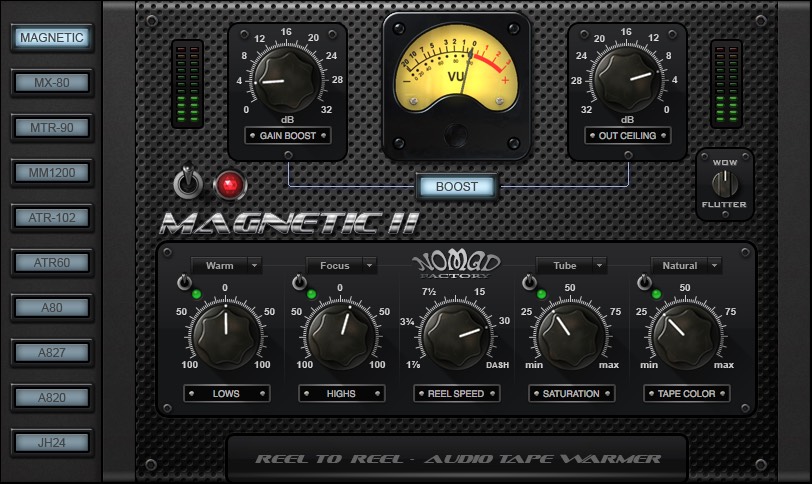Open the Focus mode dropdown
Screen dimensions: 812x484
click(341, 266)
